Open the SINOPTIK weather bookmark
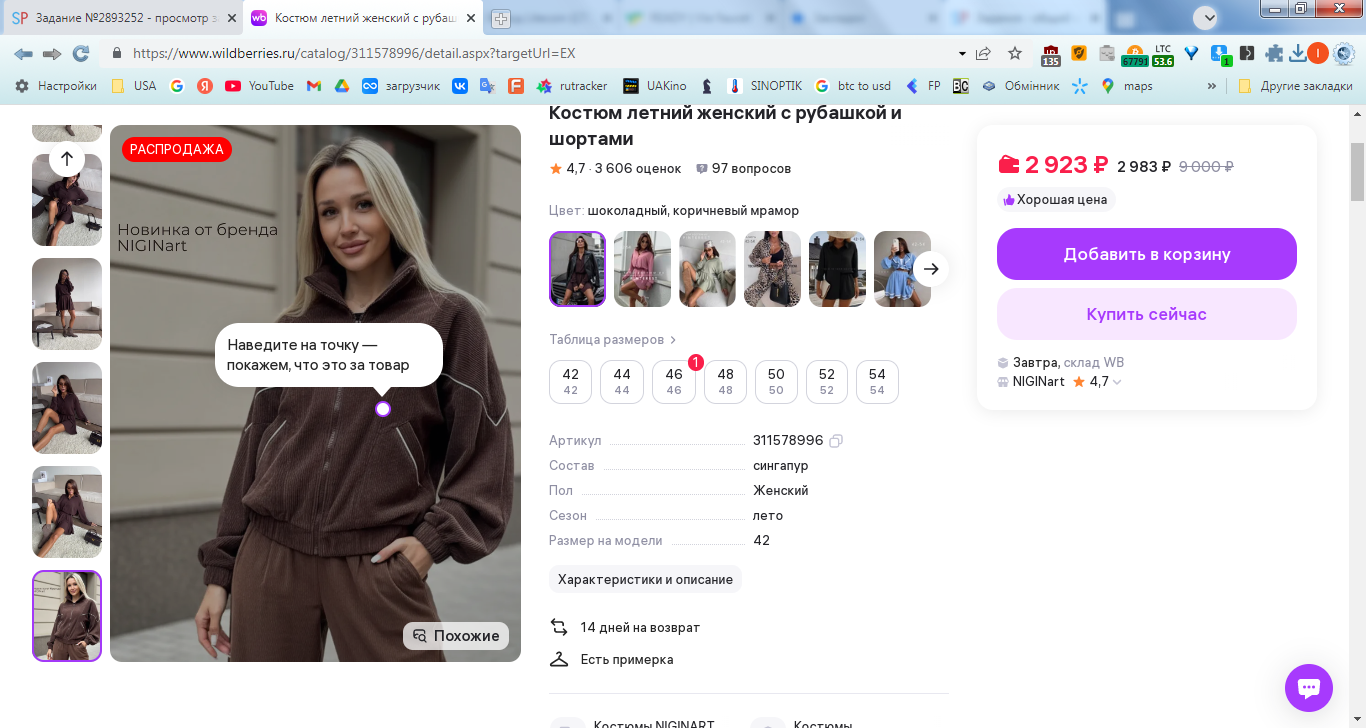 coord(765,86)
